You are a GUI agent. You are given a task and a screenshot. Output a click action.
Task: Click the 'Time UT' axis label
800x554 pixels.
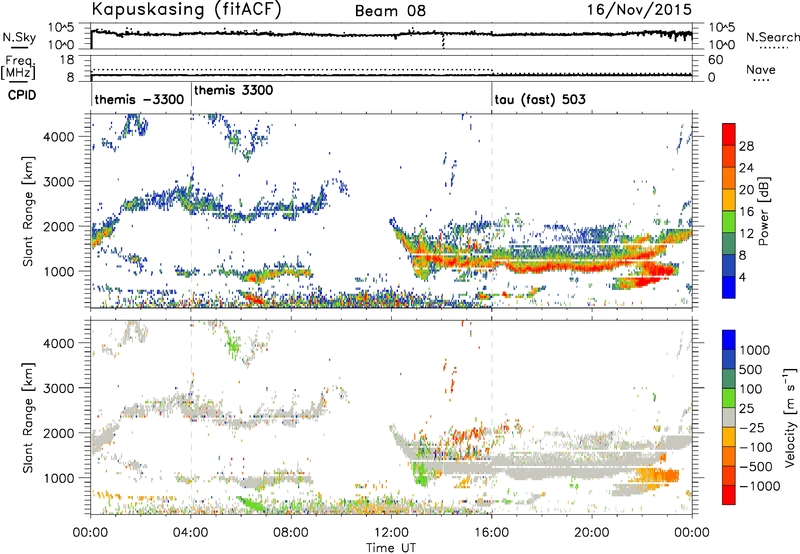(x=391, y=548)
